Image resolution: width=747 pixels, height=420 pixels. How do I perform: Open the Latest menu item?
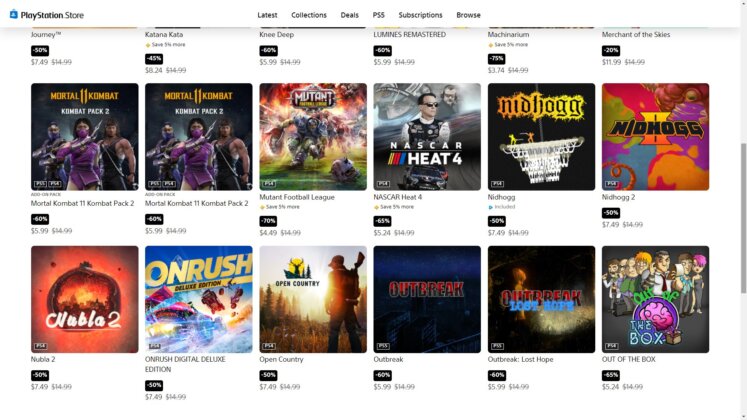point(267,15)
